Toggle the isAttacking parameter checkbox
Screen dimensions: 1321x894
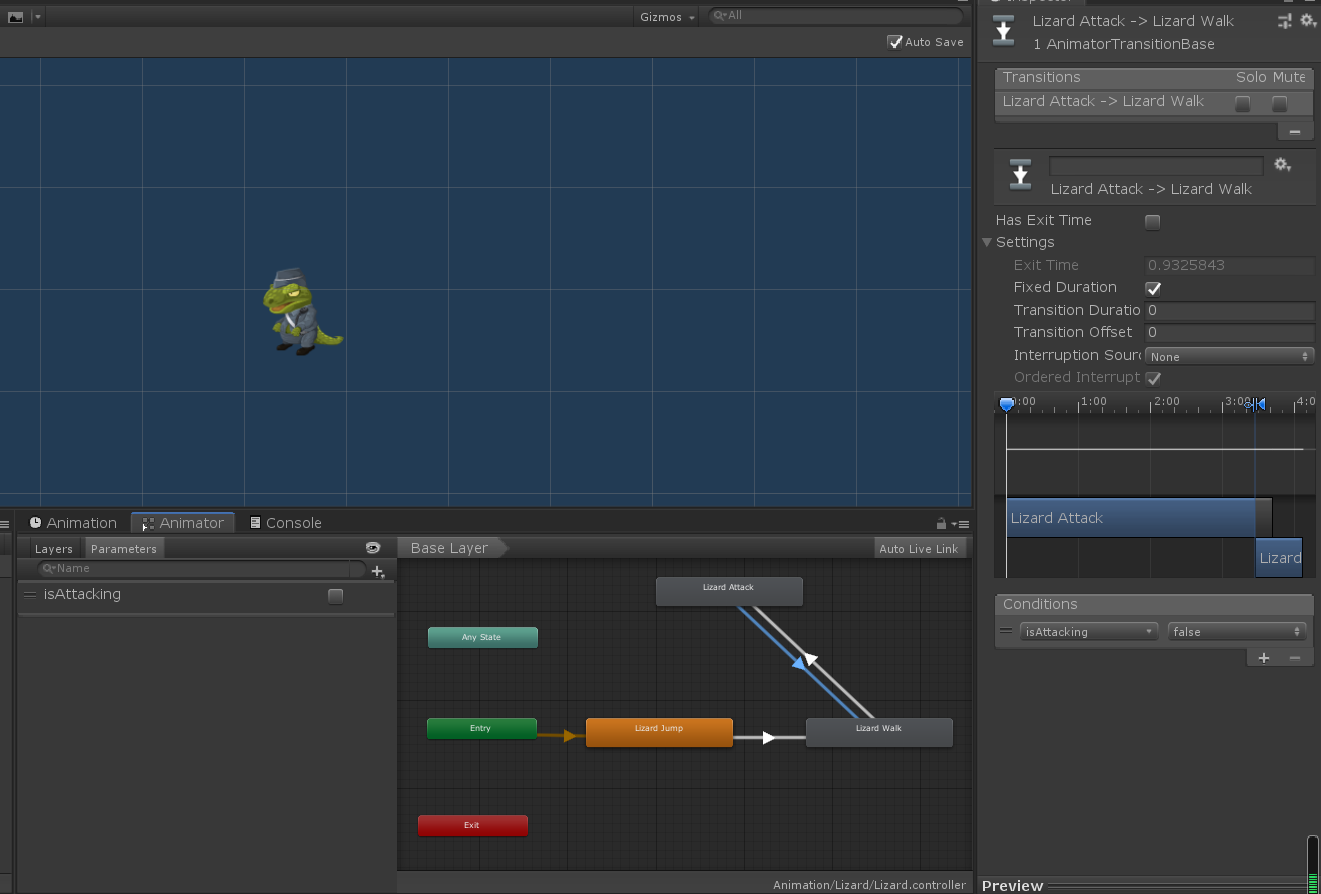336,596
